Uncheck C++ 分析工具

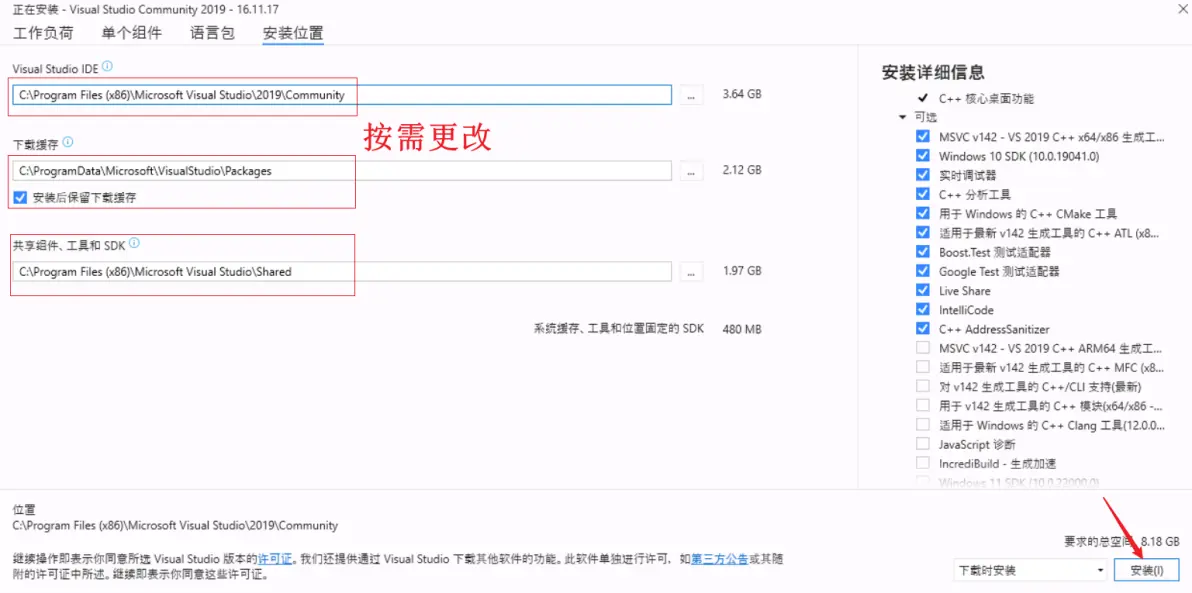pyautogui.click(x=923, y=195)
